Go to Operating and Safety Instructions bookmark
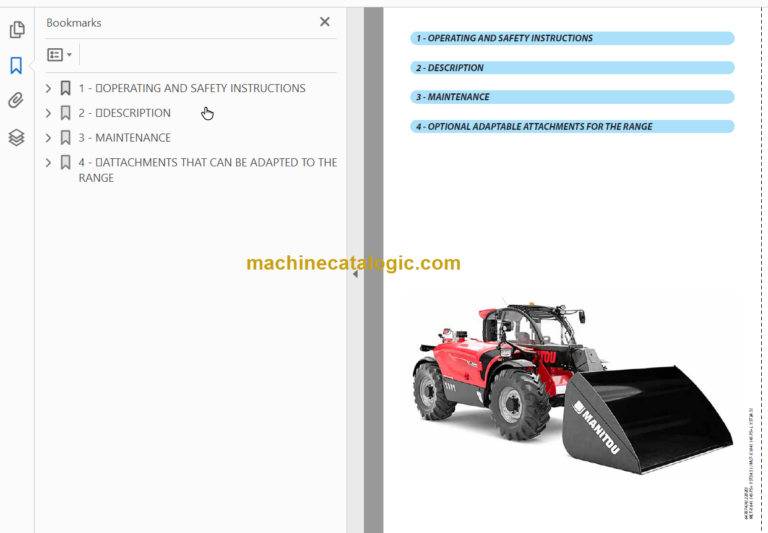Screen dimensions: 768x533 (192, 88)
